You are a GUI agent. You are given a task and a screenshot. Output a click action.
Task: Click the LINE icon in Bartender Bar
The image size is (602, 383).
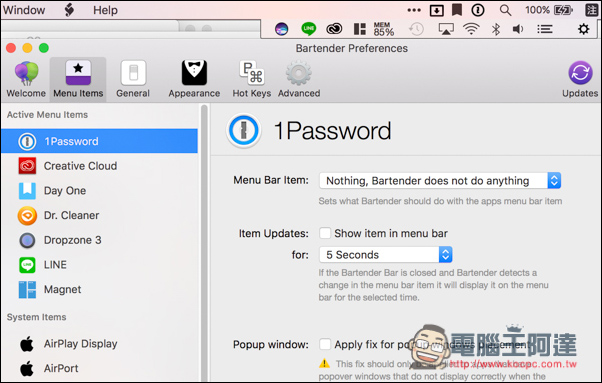click(308, 29)
